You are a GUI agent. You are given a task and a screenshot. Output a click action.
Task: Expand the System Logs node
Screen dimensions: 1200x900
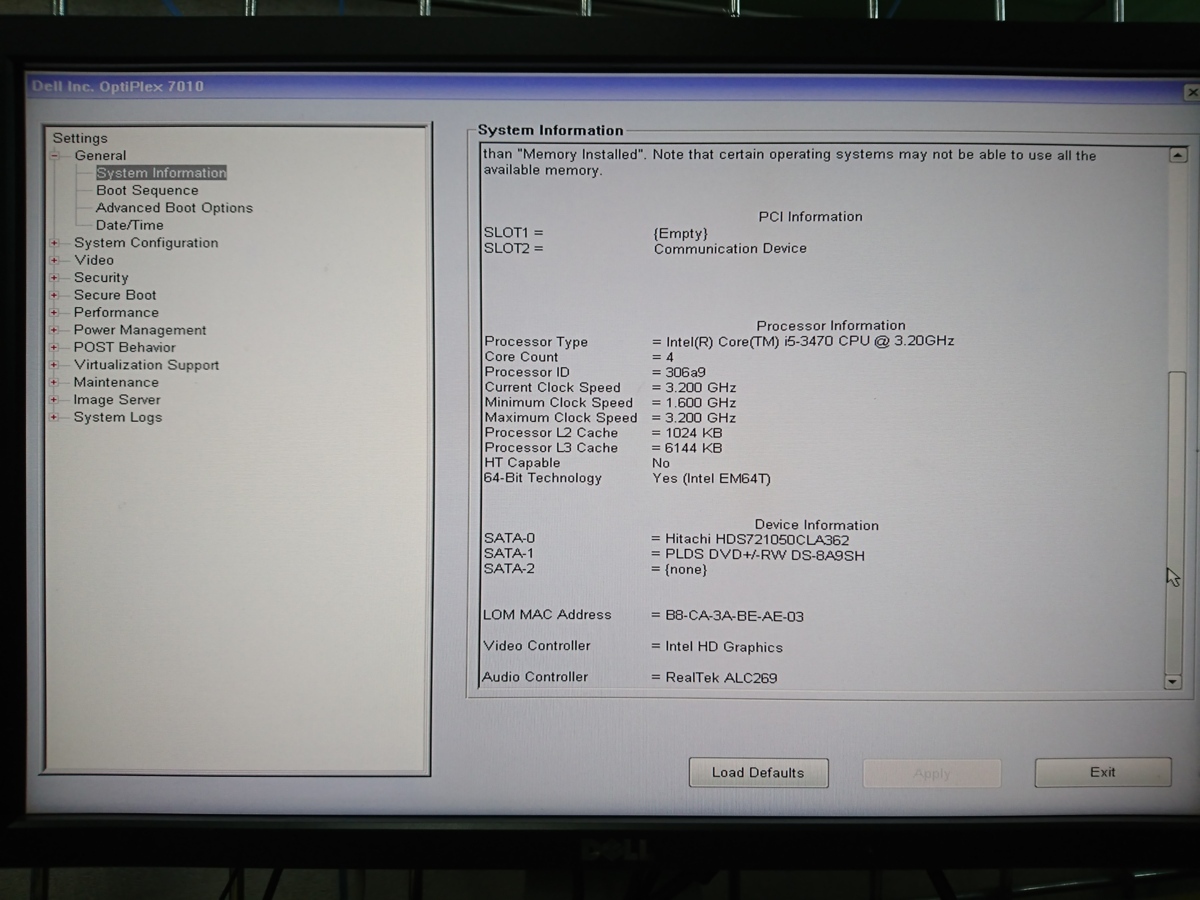point(54,417)
